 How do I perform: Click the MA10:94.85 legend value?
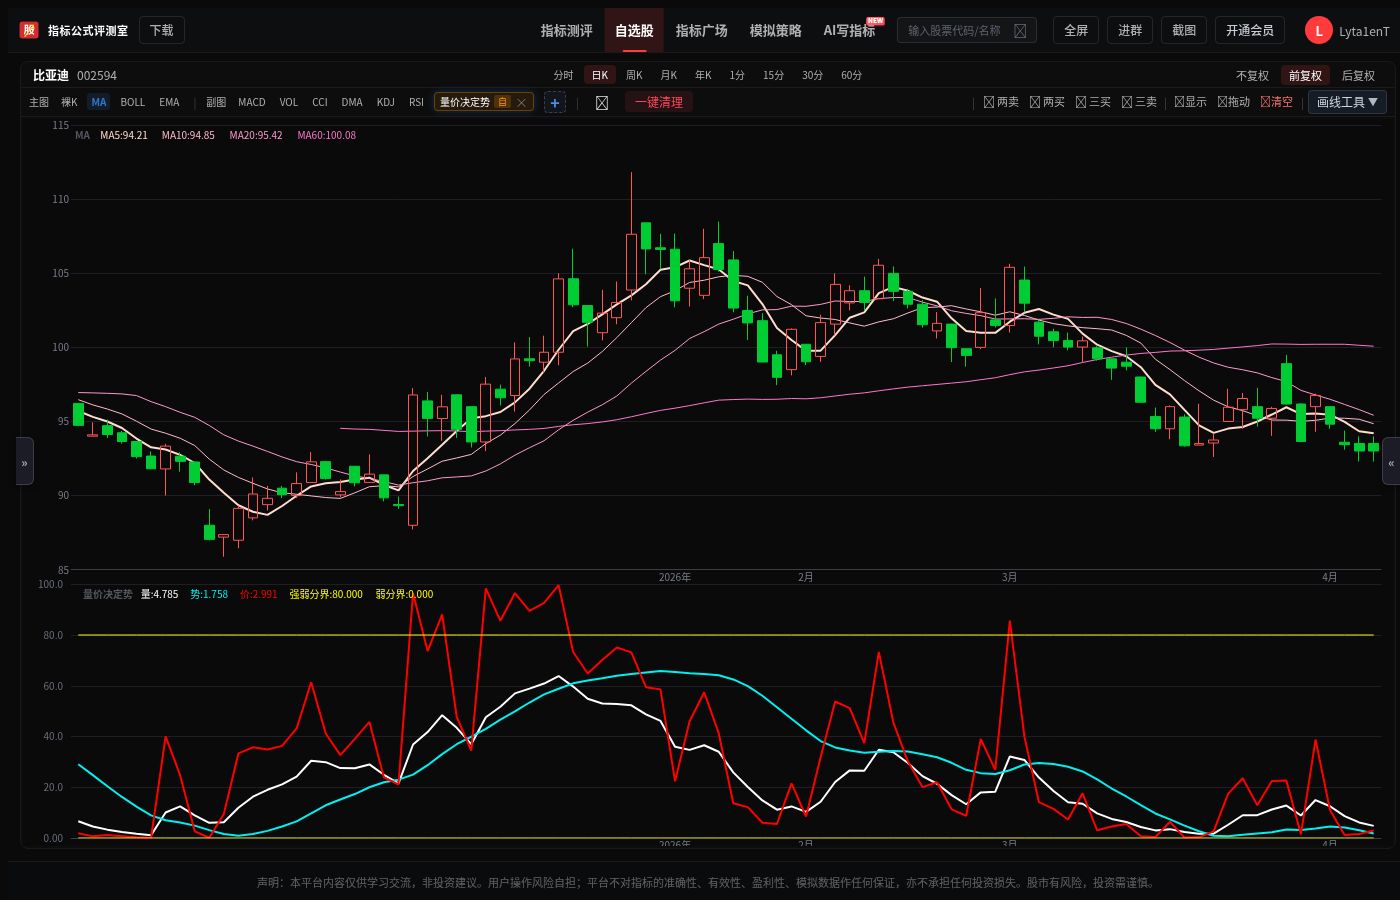click(188, 136)
